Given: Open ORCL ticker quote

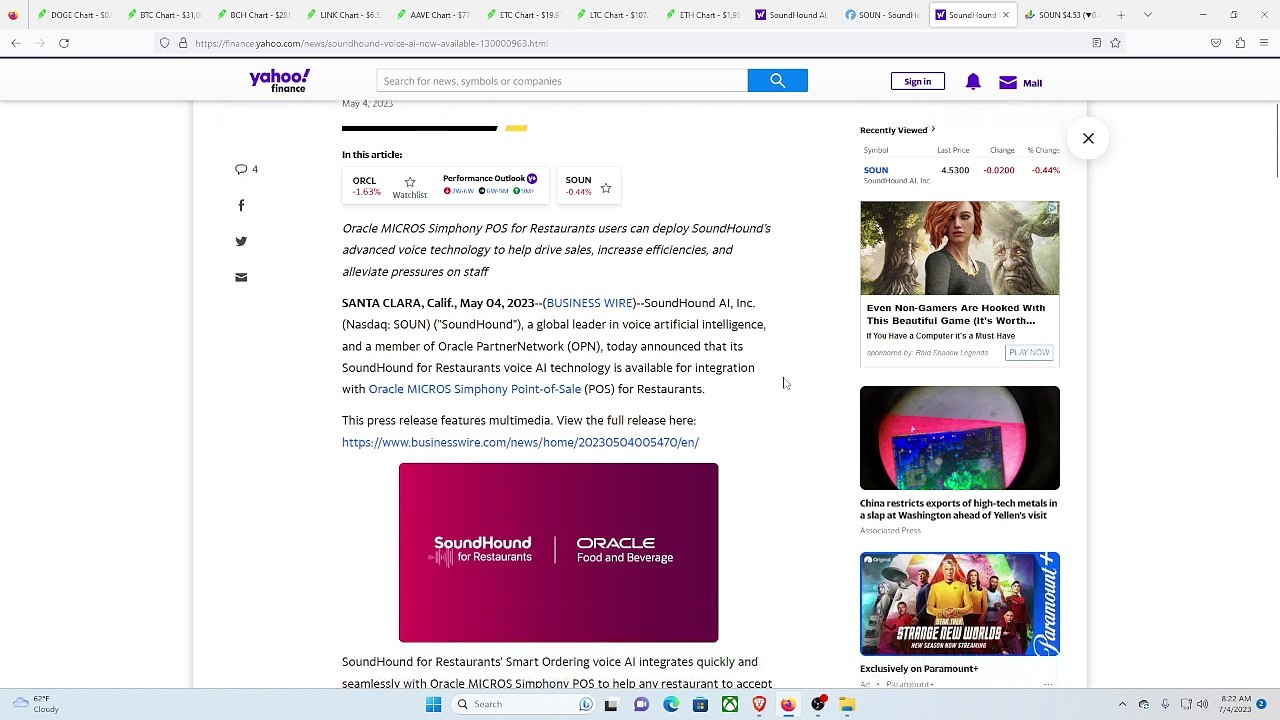Looking at the screenshot, I should pos(364,186).
